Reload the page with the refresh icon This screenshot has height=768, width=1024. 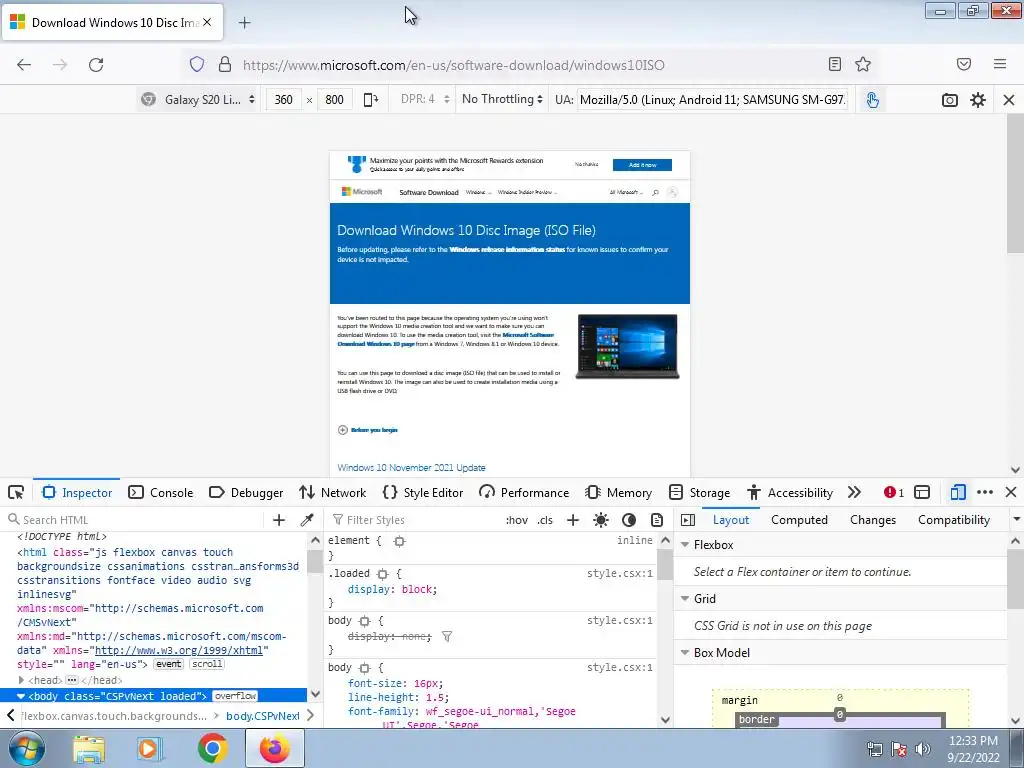pos(96,65)
